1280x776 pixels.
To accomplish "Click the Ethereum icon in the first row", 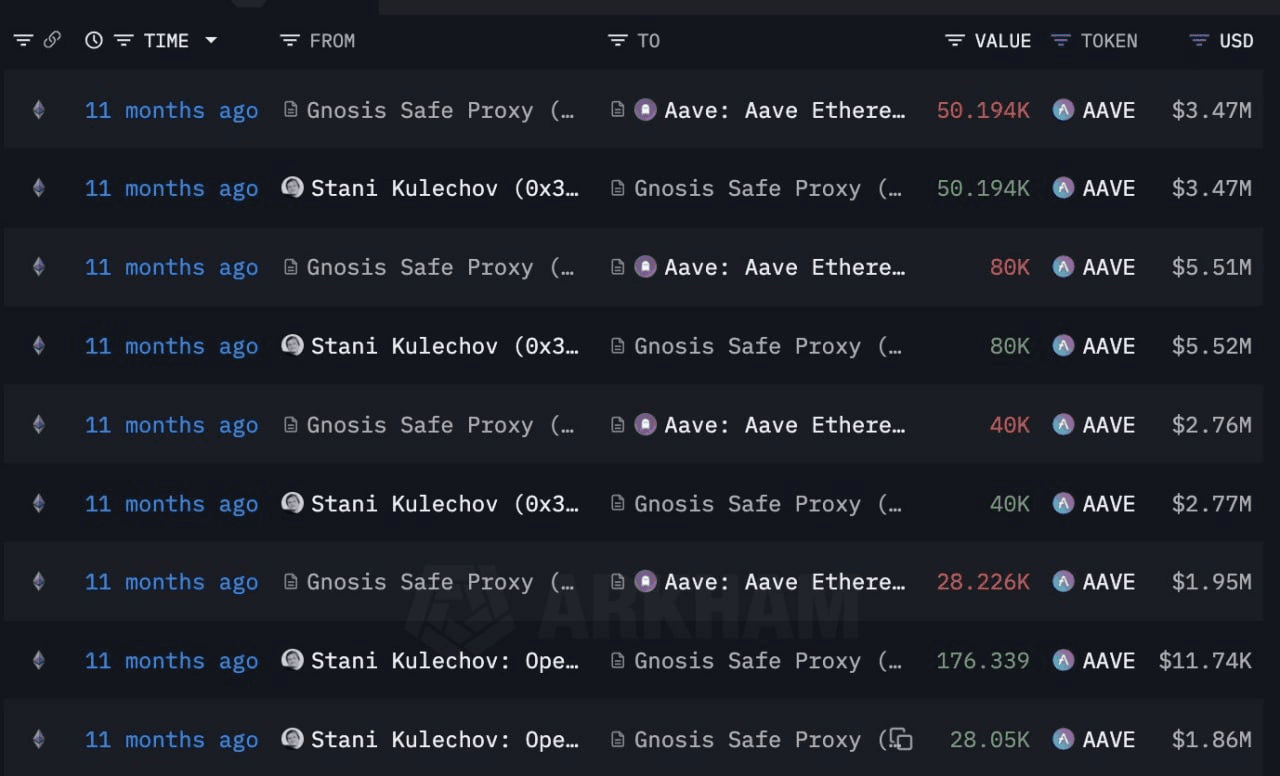I will [38, 110].
